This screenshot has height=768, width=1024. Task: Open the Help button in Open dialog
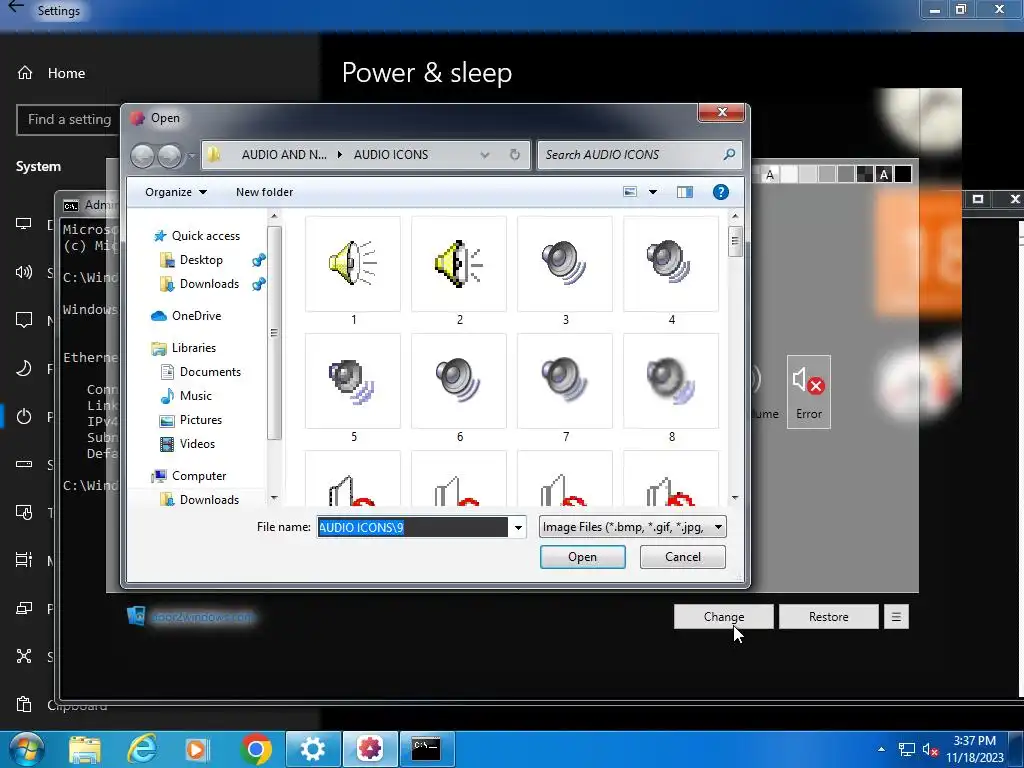720,192
